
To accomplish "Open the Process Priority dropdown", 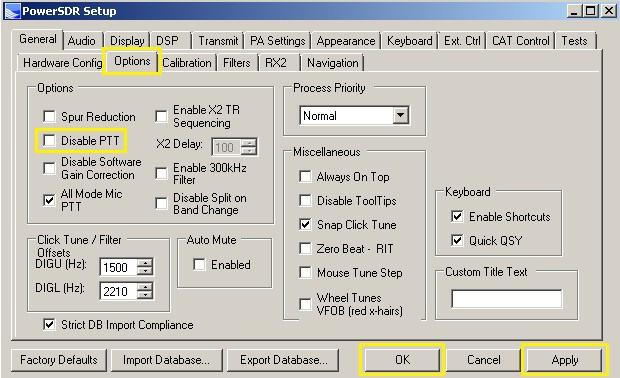I will (401, 115).
